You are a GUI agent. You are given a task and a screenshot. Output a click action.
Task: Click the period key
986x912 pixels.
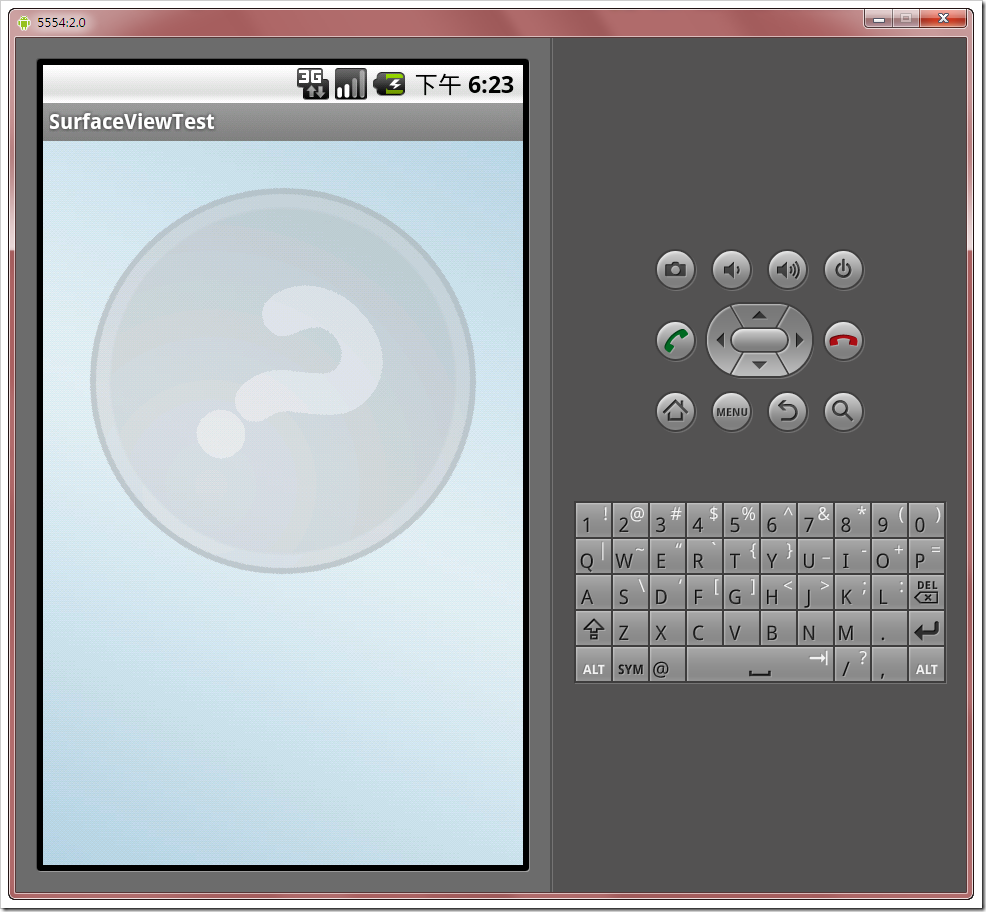click(889, 629)
